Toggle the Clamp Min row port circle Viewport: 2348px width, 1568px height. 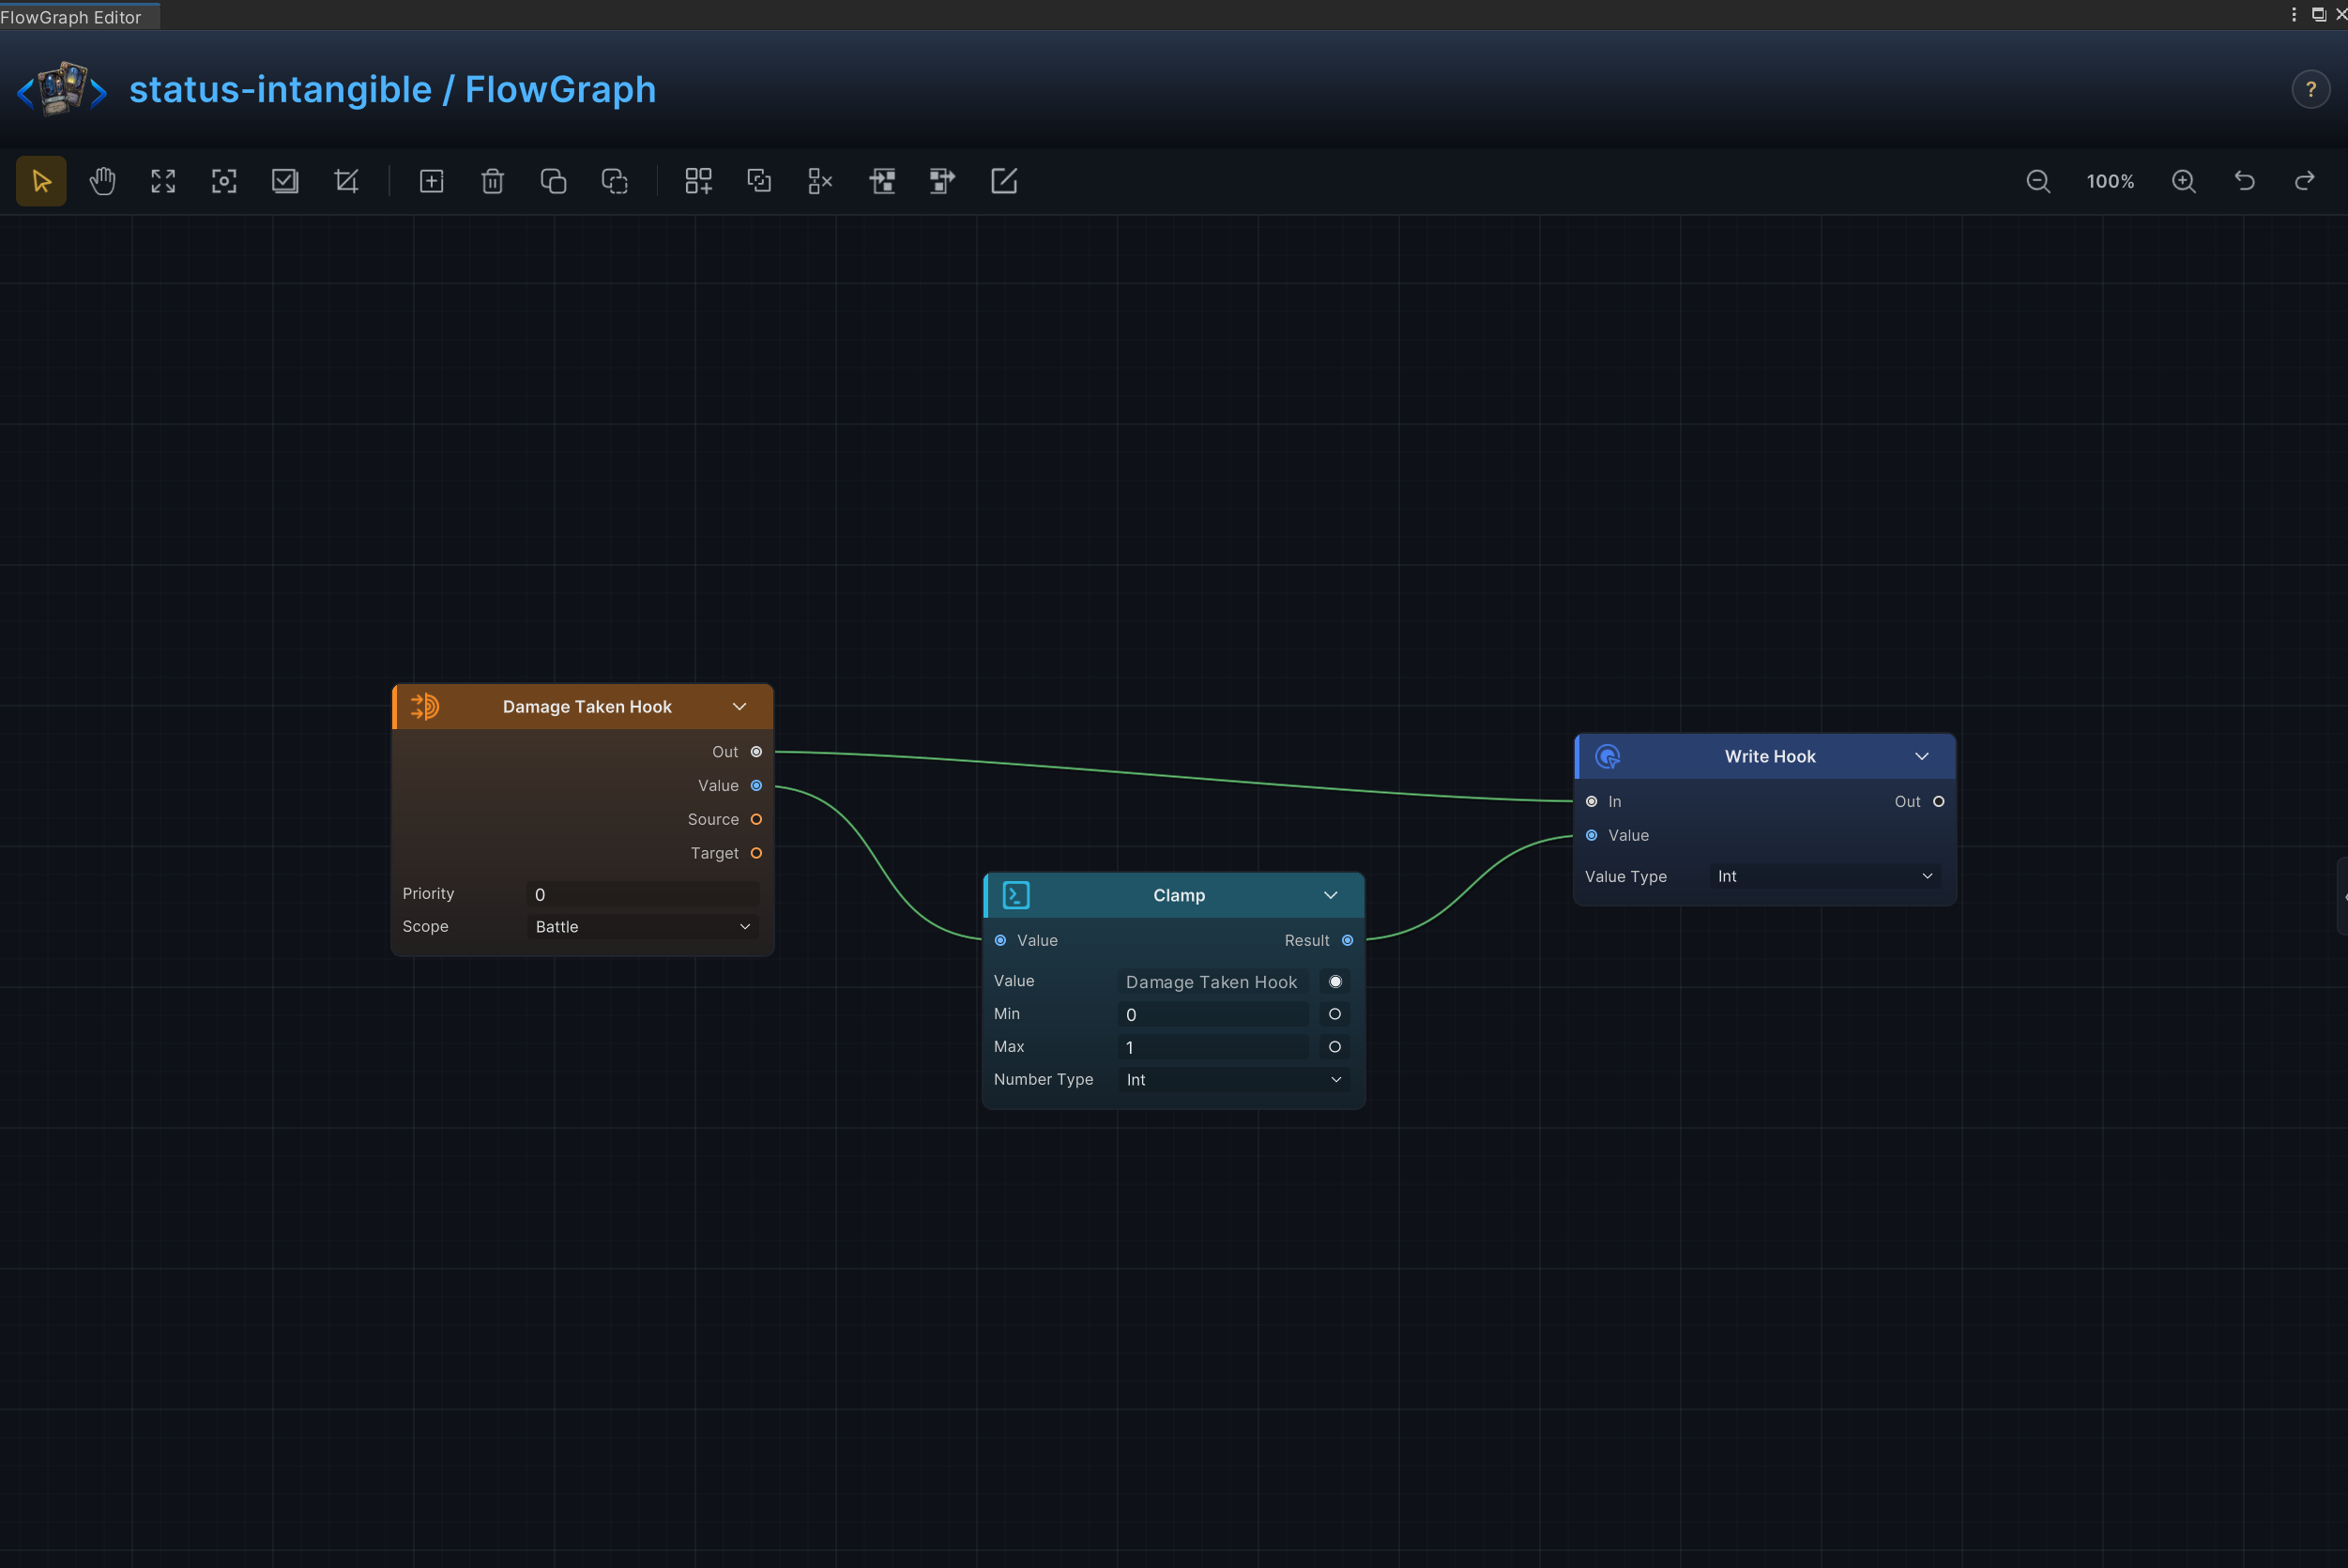(x=1335, y=1014)
